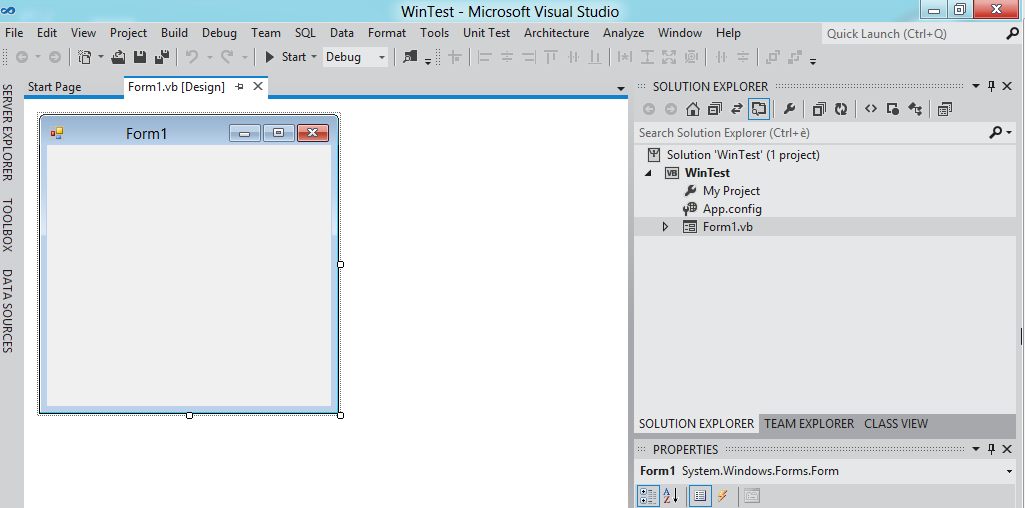Switch to the Start Page tab
Image resolution: width=1025 pixels, height=508 pixels.
(55, 87)
